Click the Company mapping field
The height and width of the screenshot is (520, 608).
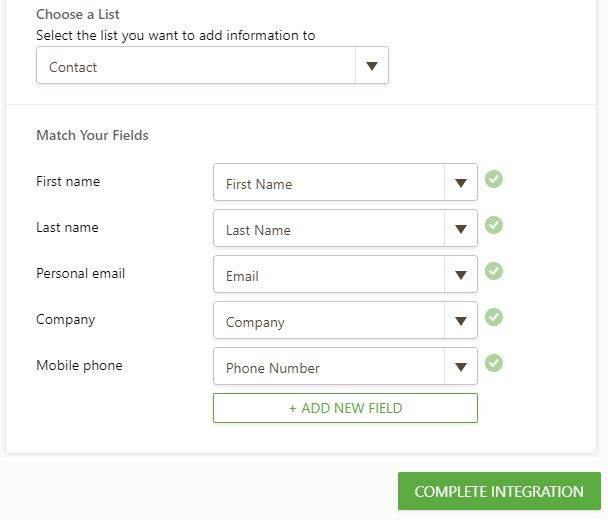(328, 322)
